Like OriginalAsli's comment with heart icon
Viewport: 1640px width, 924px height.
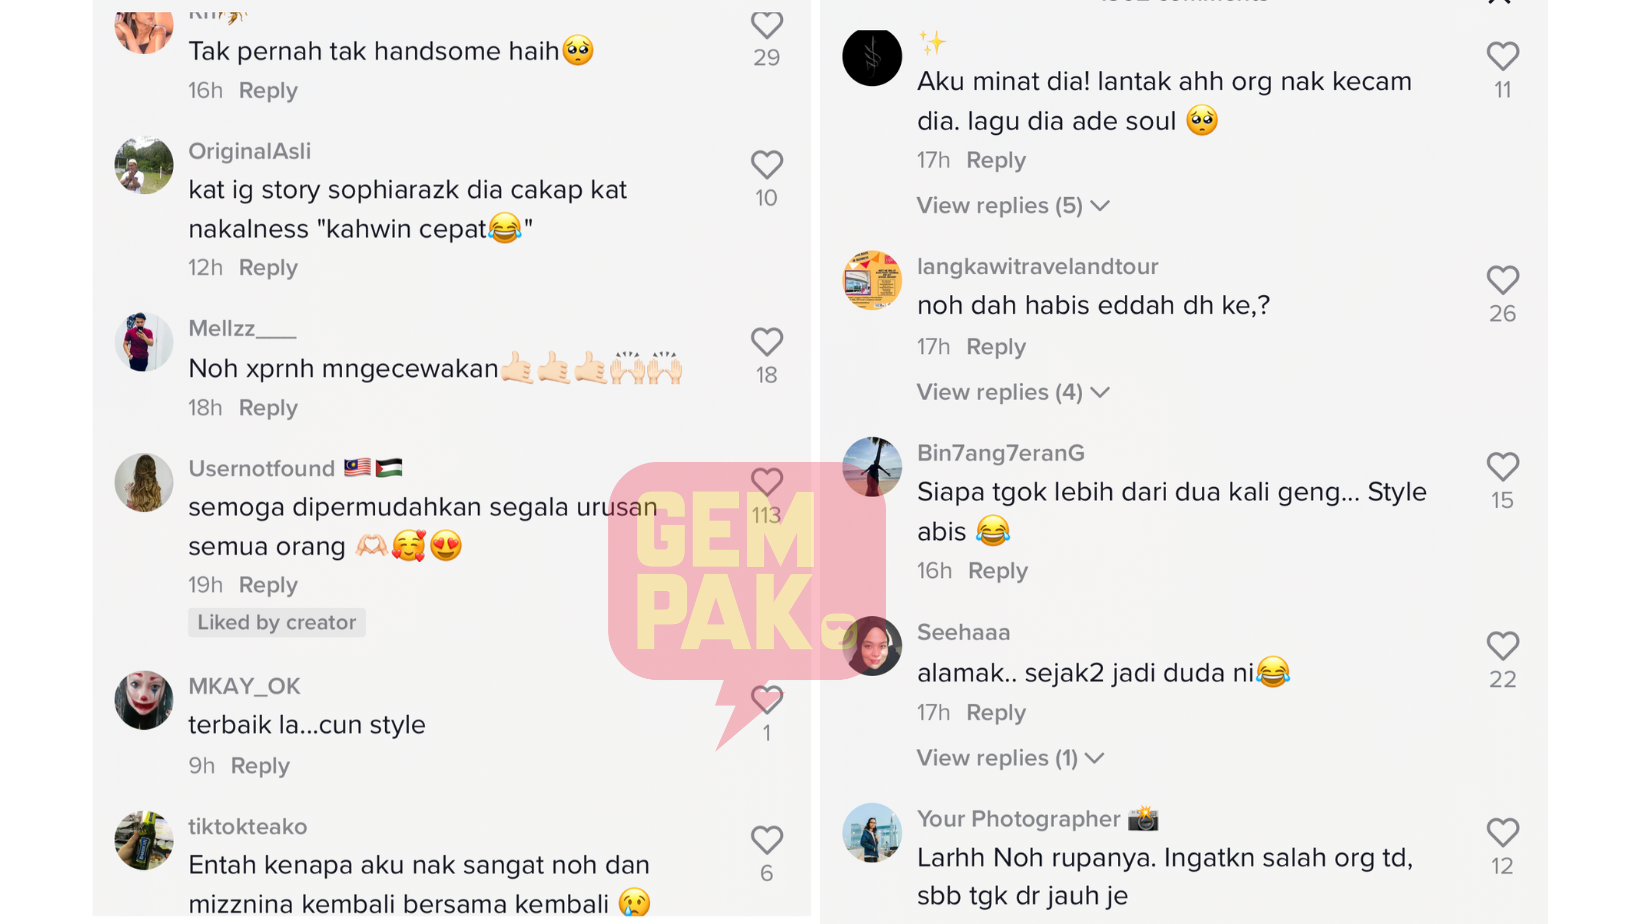pos(766,165)
